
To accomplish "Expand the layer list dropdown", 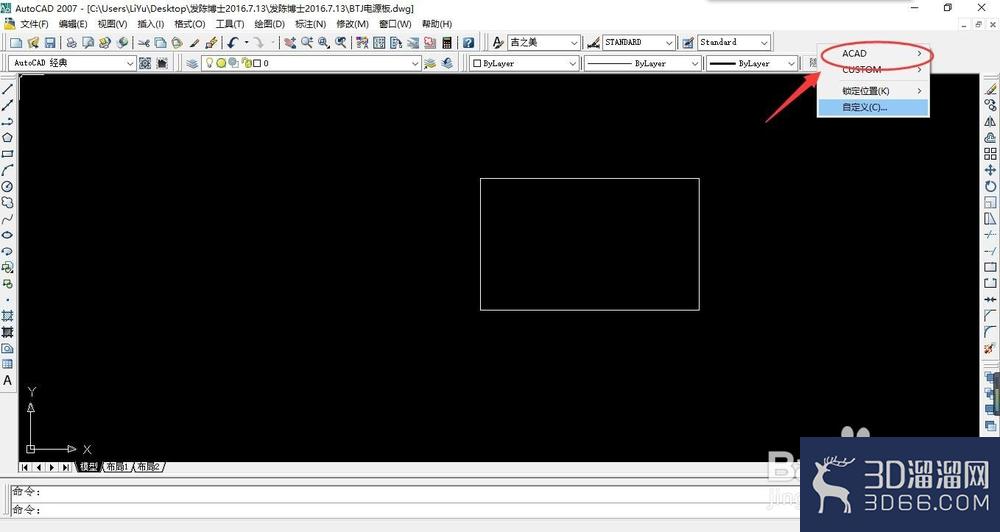I will point(415,63).
